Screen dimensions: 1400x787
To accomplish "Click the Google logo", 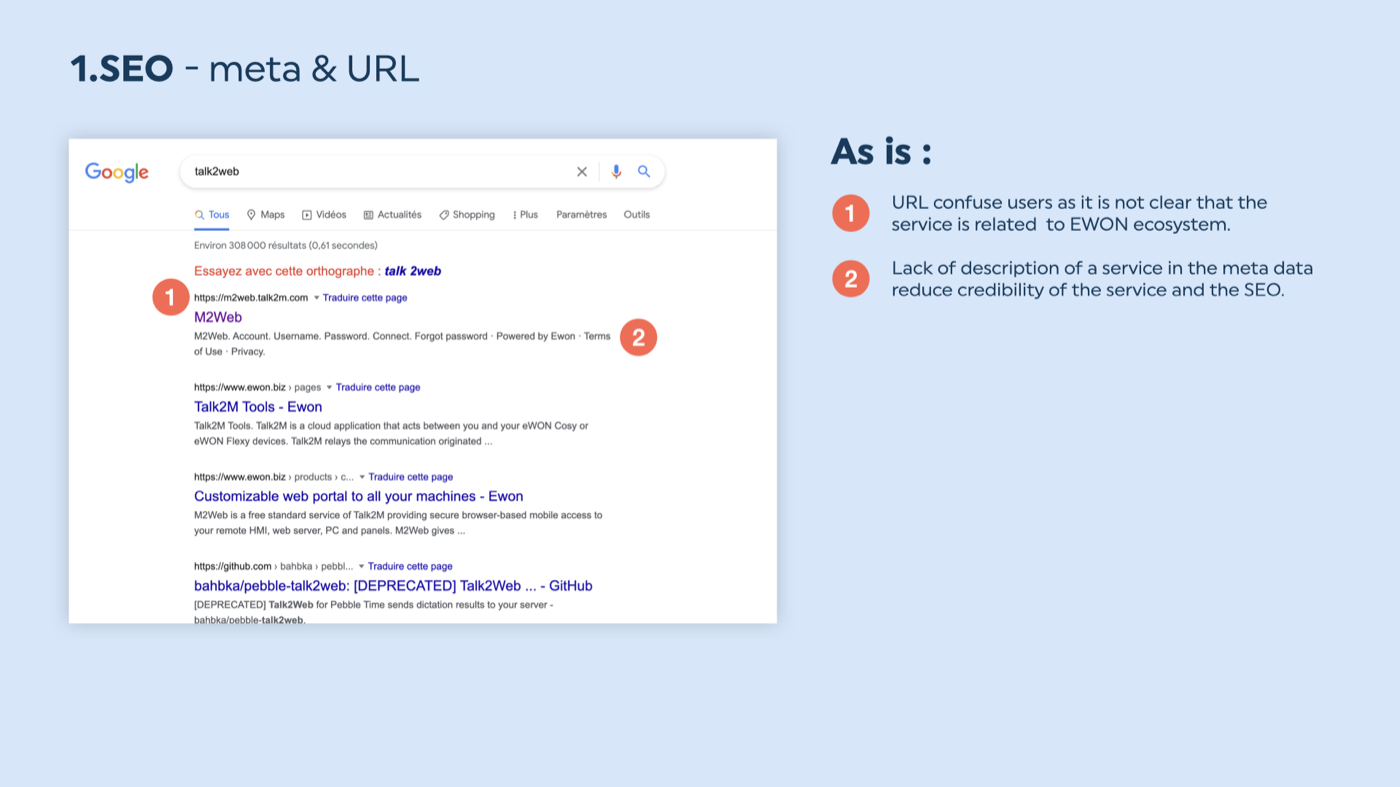I will (x=117, y=172).
